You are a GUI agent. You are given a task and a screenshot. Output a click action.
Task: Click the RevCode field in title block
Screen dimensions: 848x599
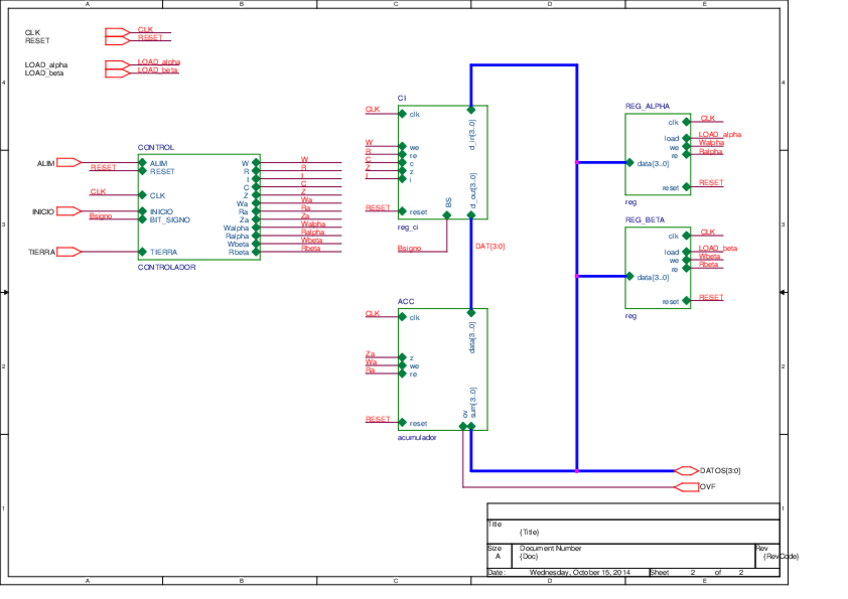780,556
